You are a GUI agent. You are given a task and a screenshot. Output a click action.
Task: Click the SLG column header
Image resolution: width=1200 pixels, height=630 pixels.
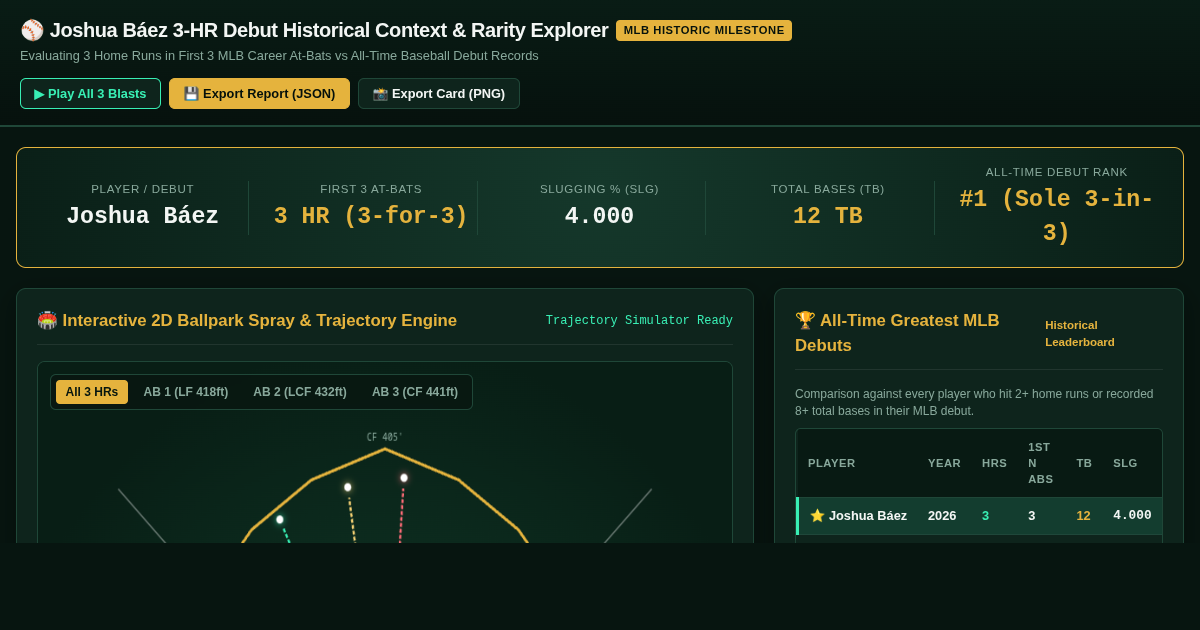1125,463
